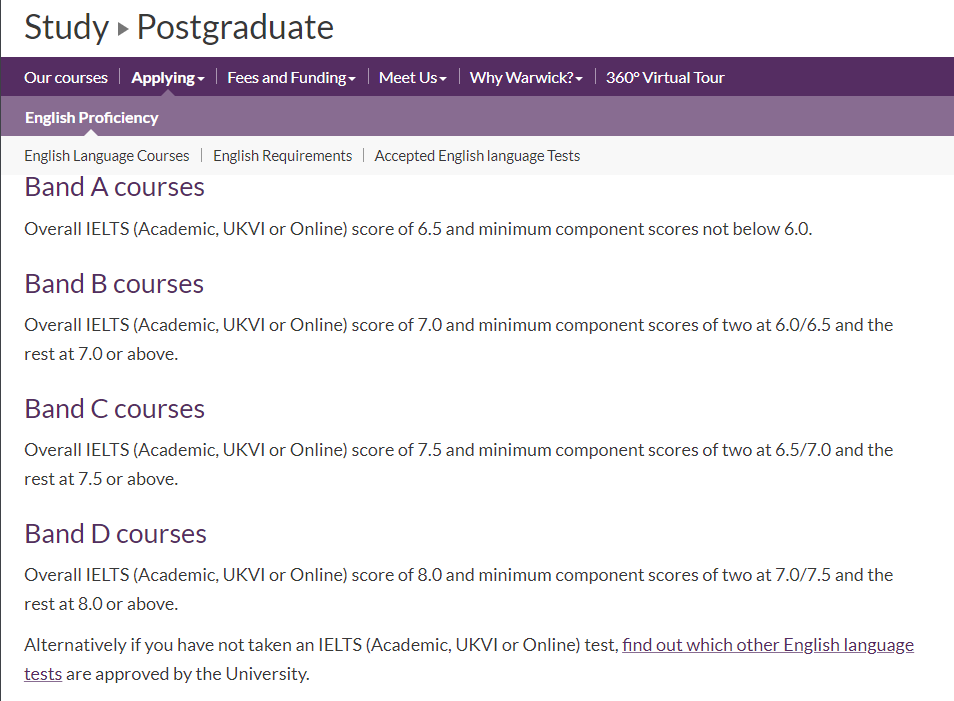The width and height of the screenshot is (954, 701).
Task: Expand the Meet Us dropdown menu
Action: [413, 78]
